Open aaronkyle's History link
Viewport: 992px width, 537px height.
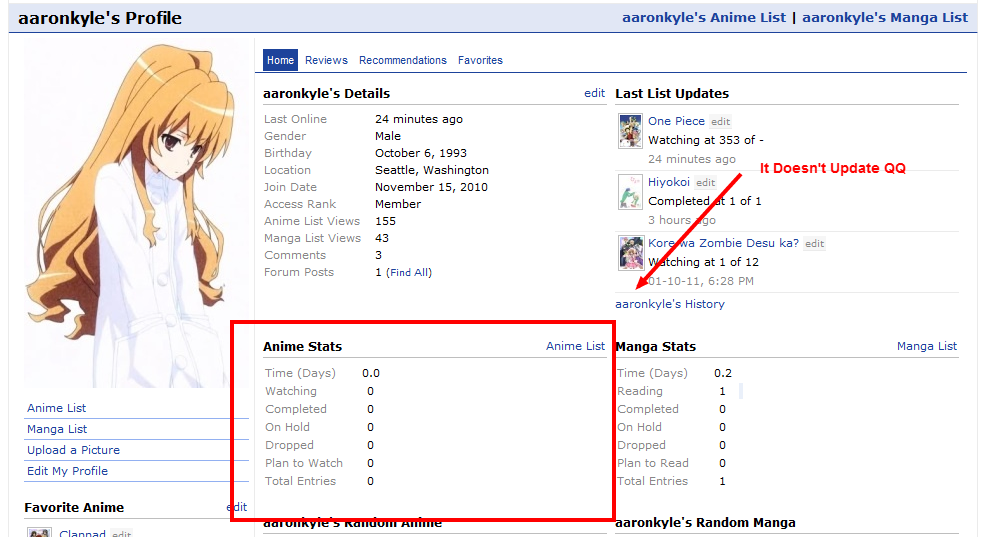tap(670, 304)
